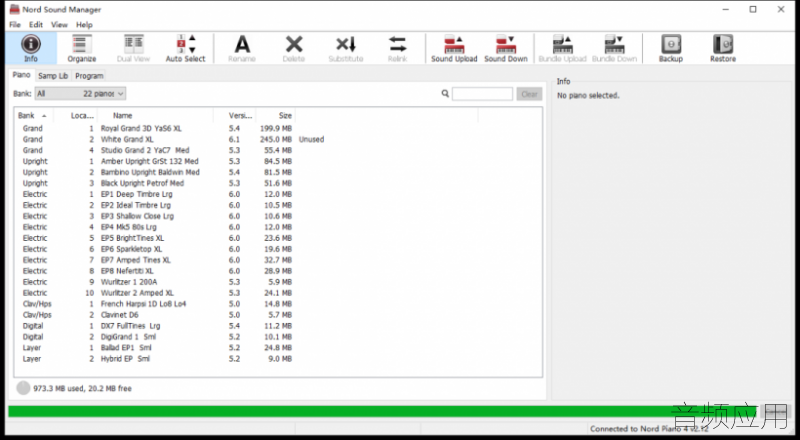
Task: Click into the search input field
Action: 482,94
